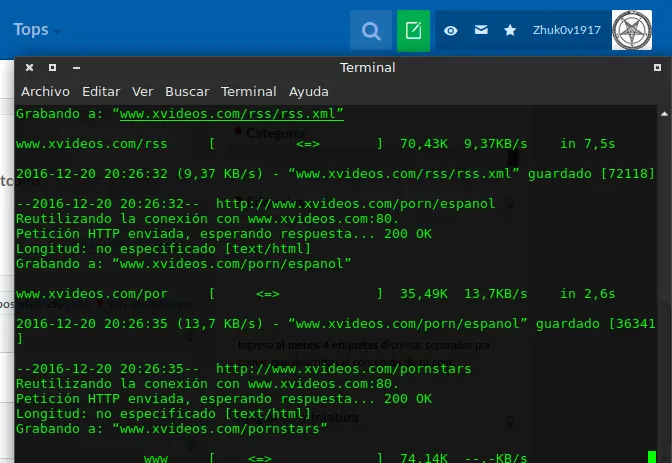Minimize the Terminal window dash button
Viewport: 672px width, 463px height.
[76, 68]
